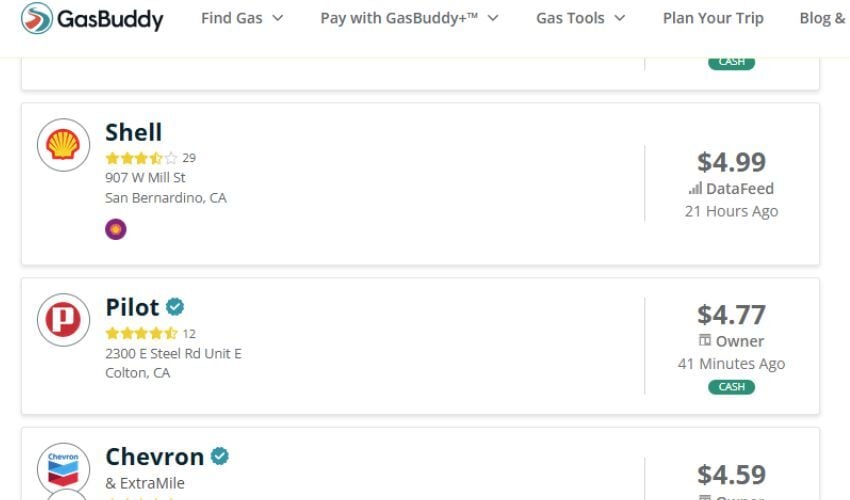
Task: Click the DataFeed signal bars icon
Action: tap(695, 189)
